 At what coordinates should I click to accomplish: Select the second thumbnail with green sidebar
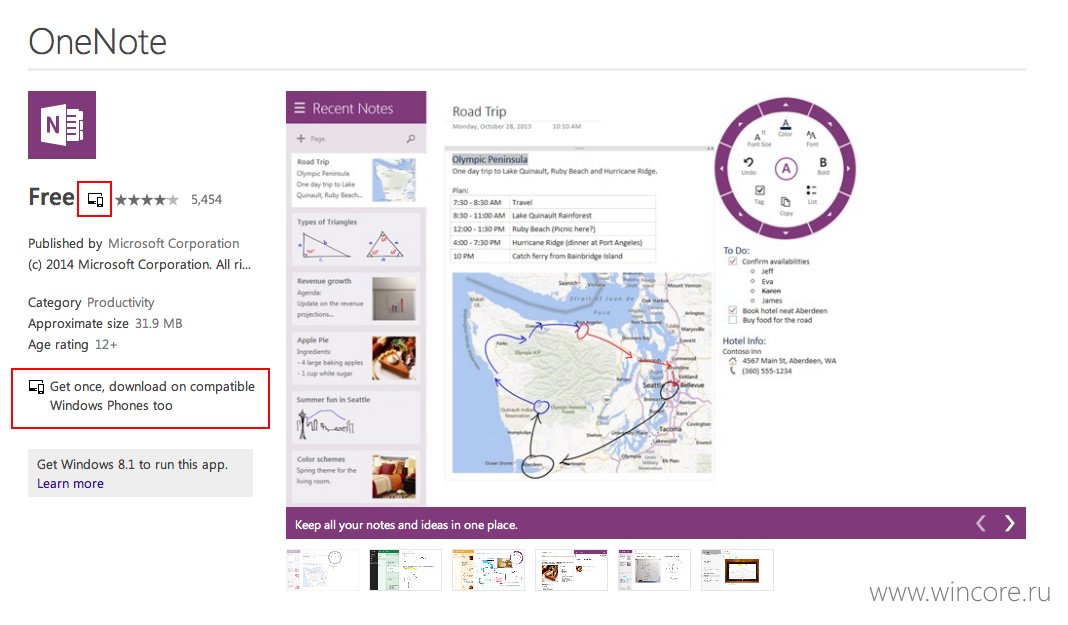405,570
